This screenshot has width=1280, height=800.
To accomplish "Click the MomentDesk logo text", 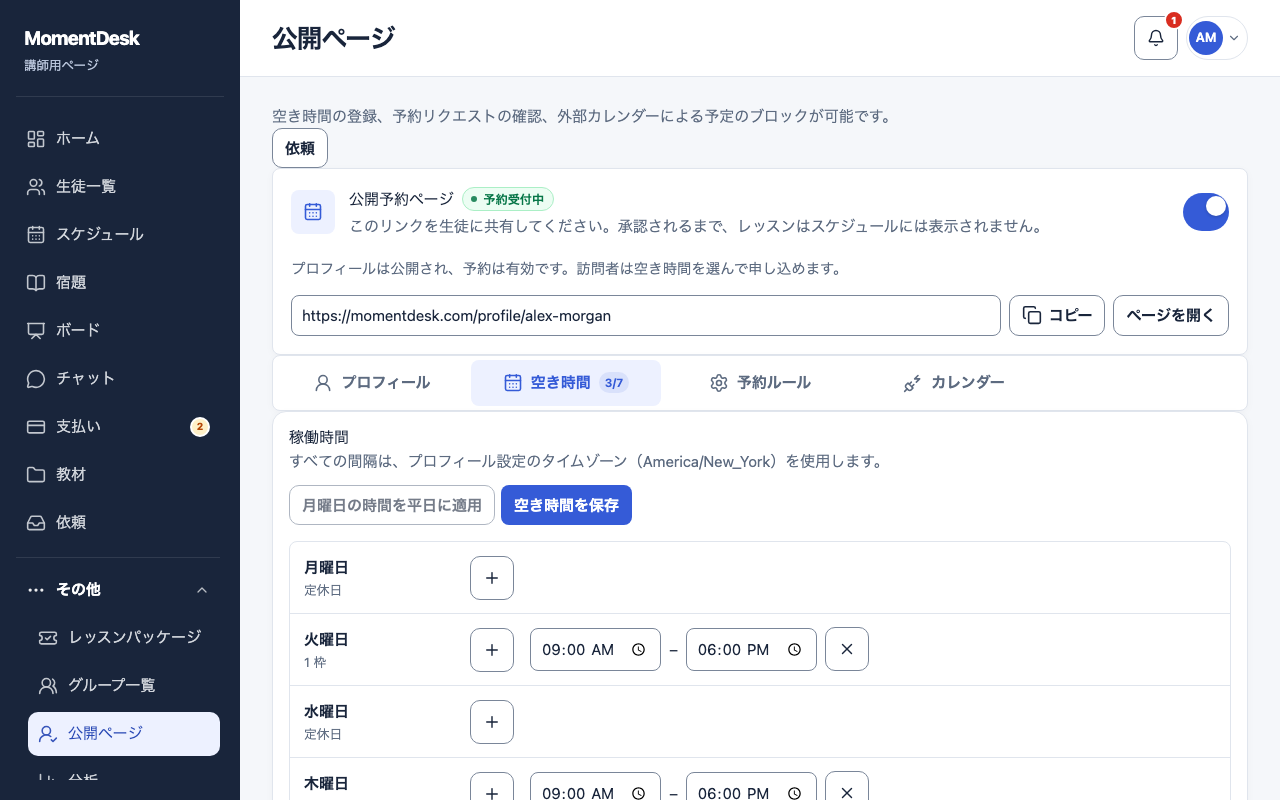I will 82,39.
